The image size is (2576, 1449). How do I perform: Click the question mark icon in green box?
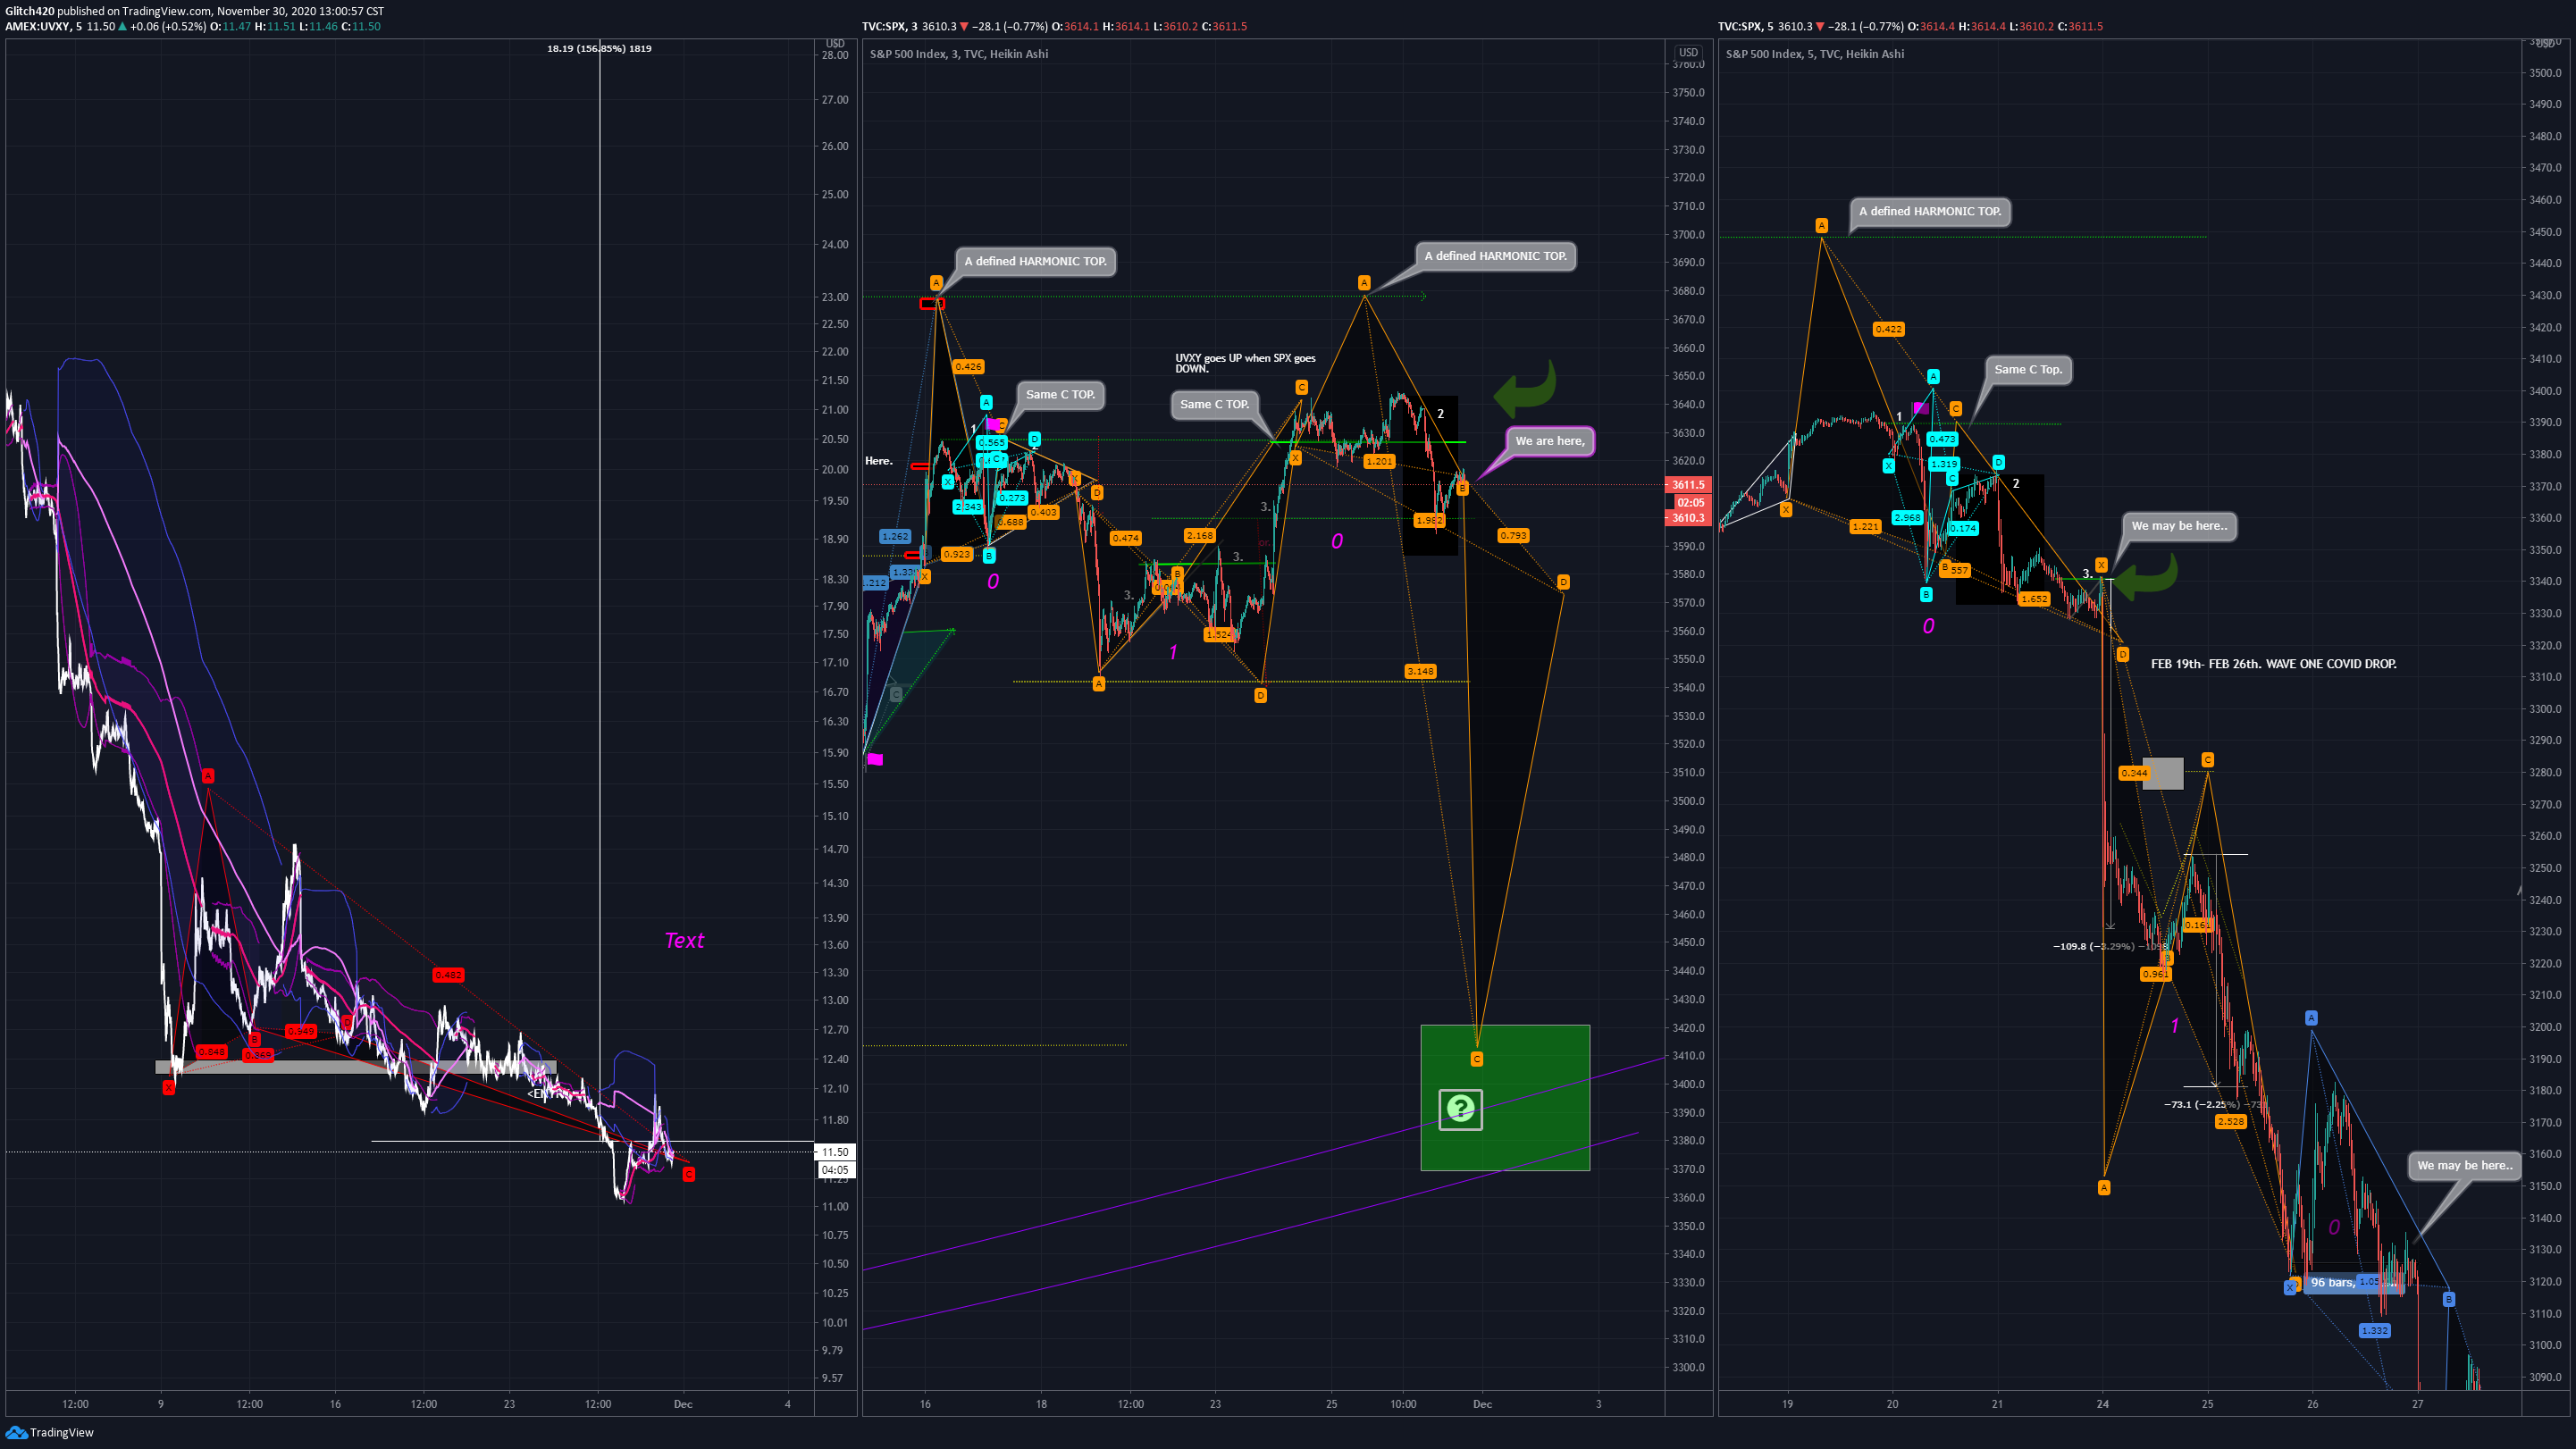click(x=1460, y=1108)
